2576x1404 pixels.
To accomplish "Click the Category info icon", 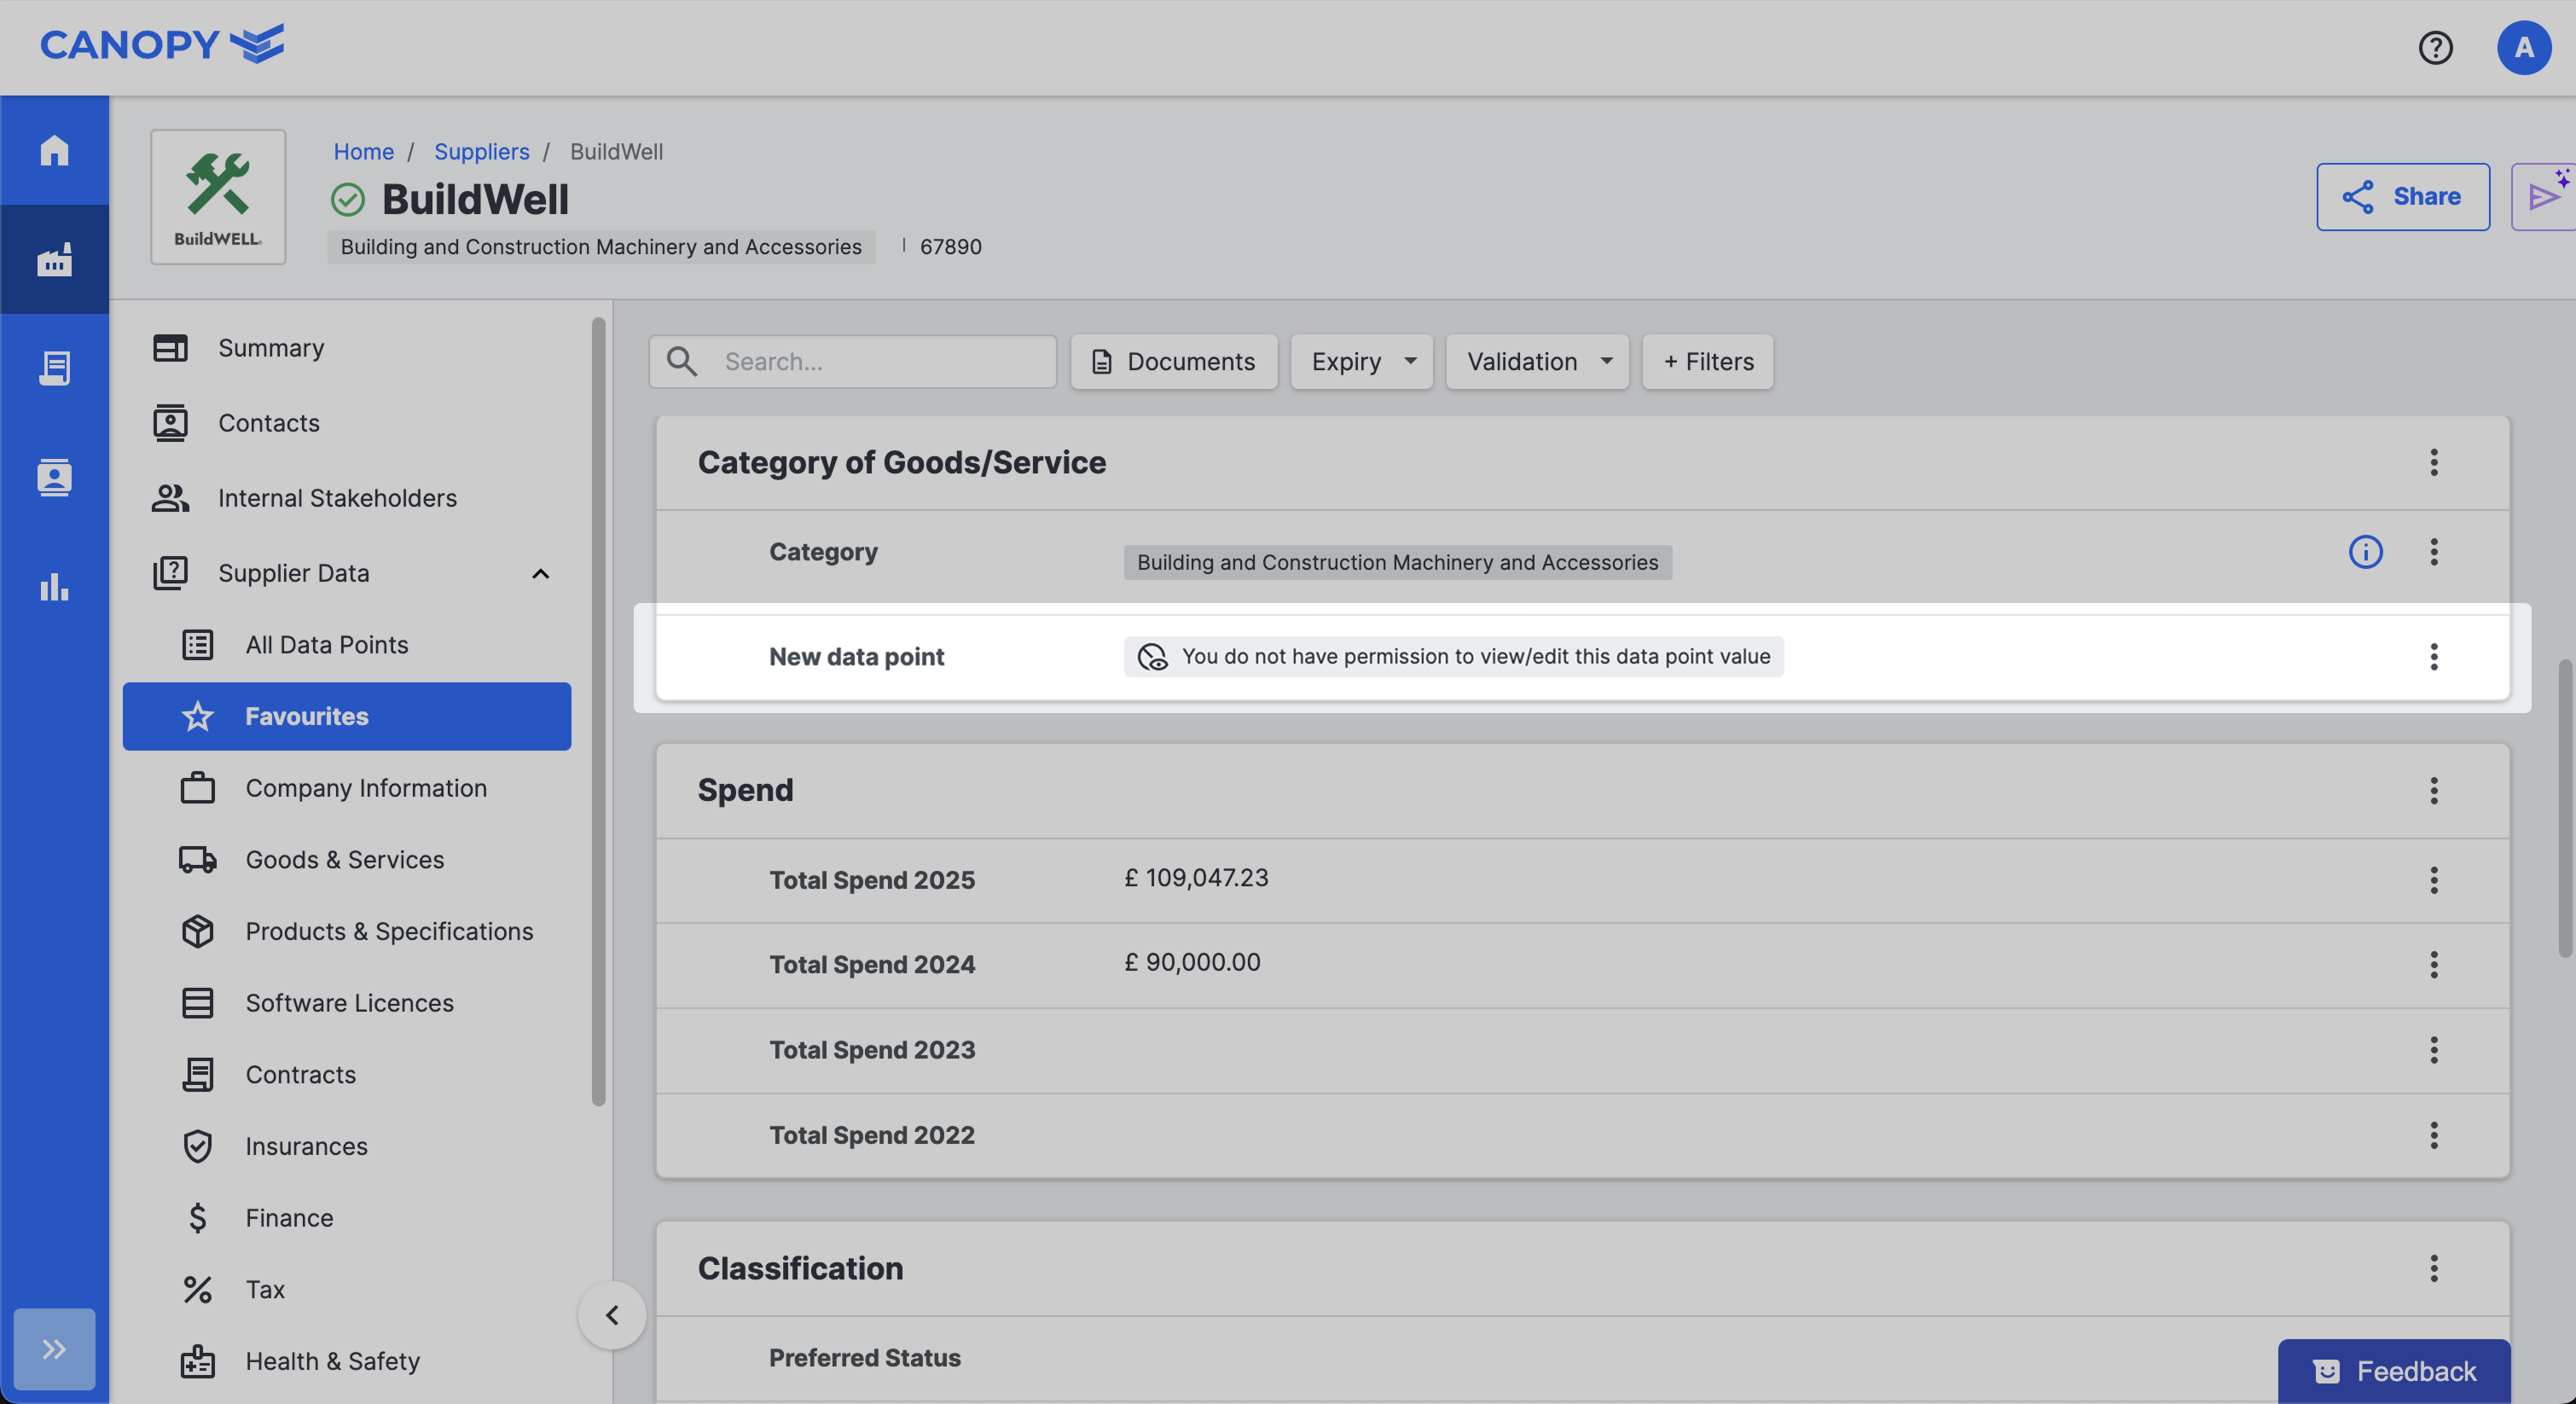I will coord(2365,551).
